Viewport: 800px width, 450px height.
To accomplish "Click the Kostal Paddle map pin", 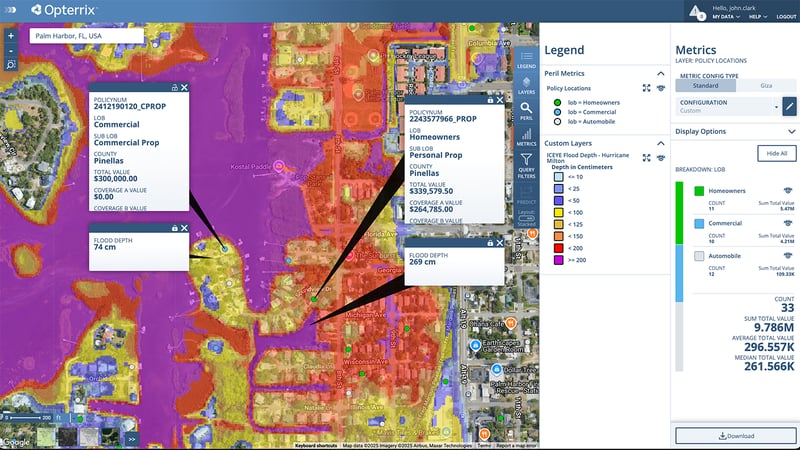I will click(x=279, y=166).
